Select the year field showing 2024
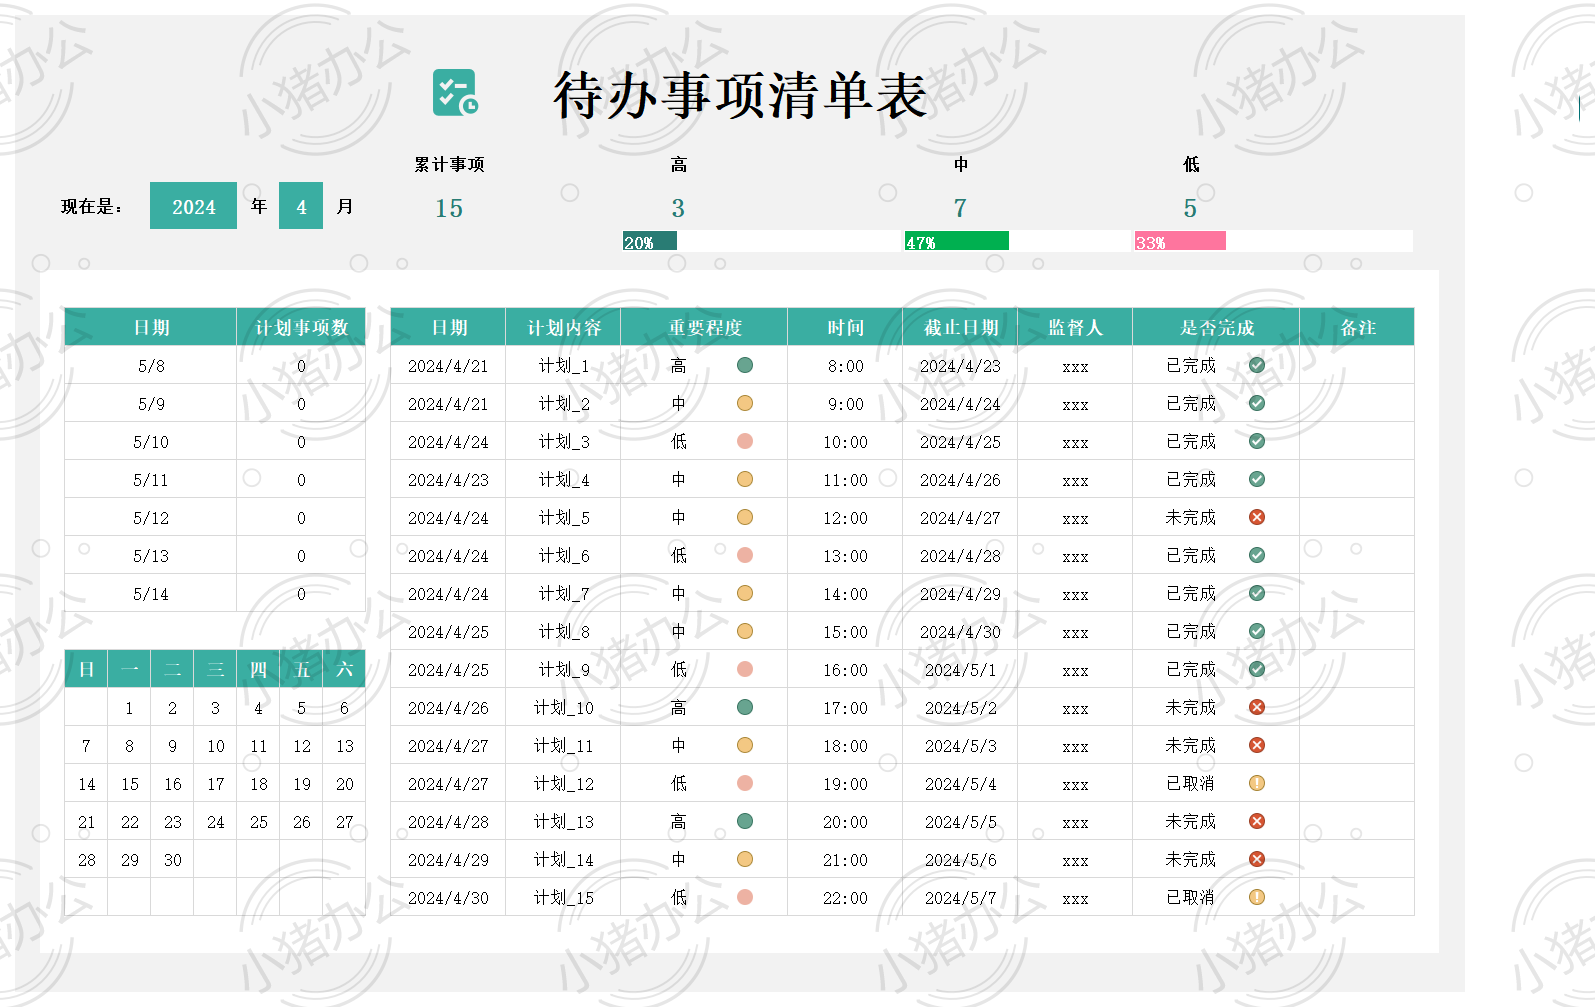 (x=193, y=206)
